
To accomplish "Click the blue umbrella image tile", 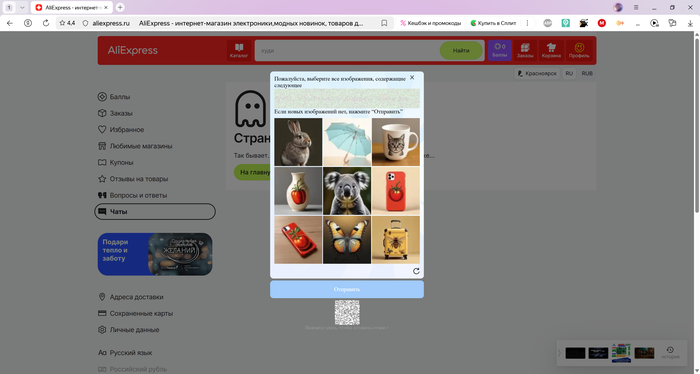I will pos(347,142).
